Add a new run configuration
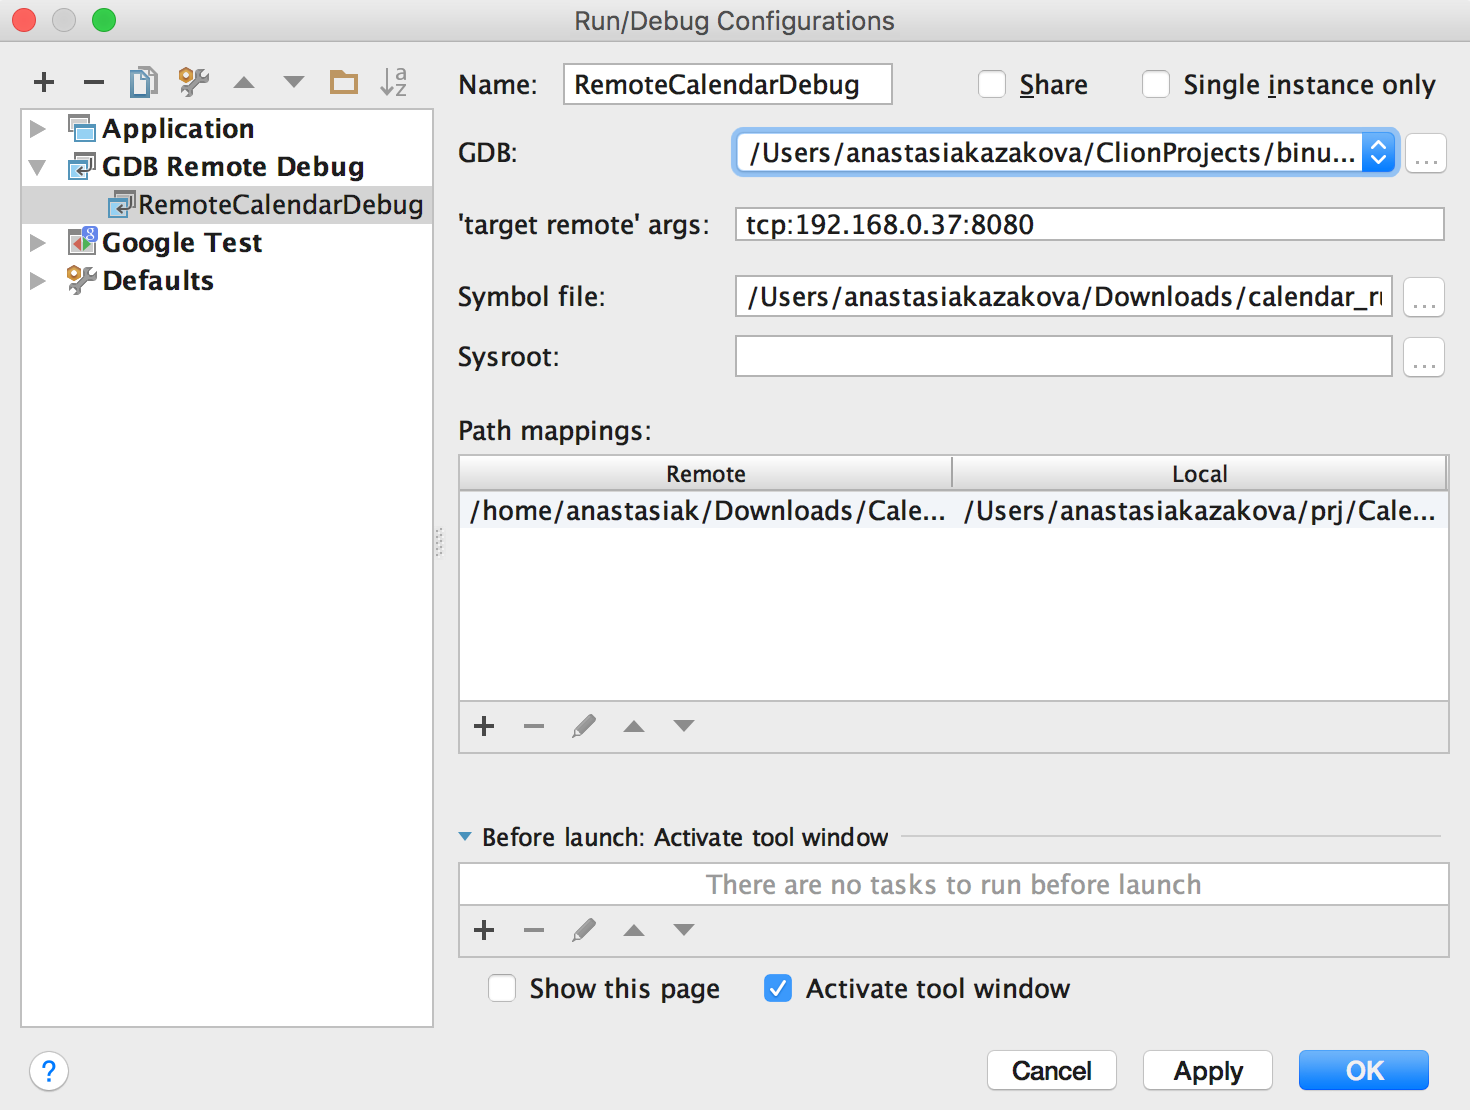Image resolution: width=1470 pixels, height=1110 pixels. click(x=44, y=82)
